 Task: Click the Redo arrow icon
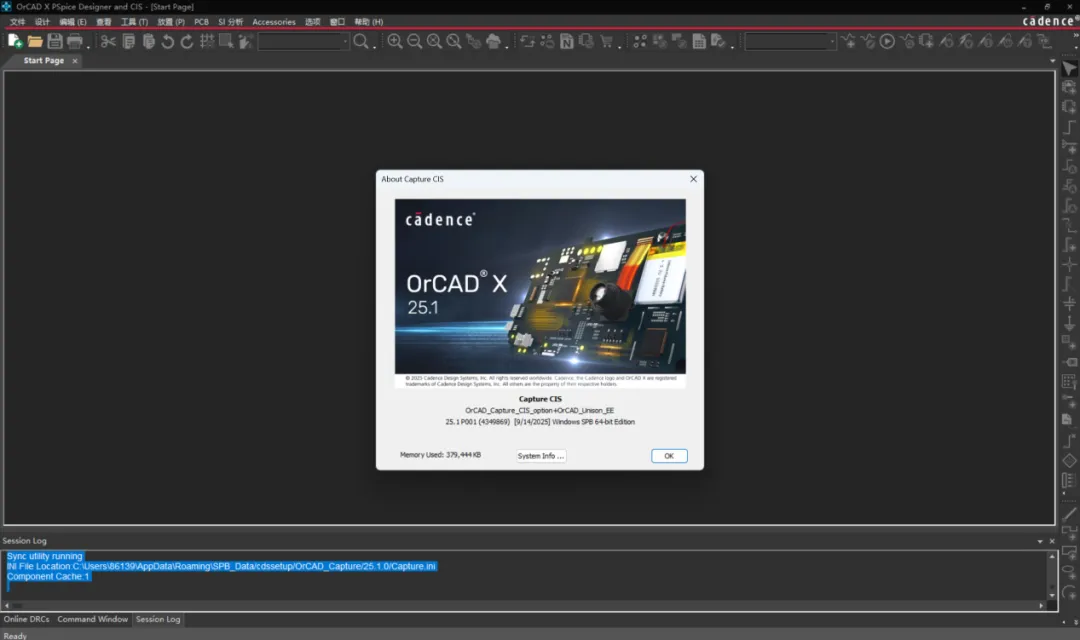click(187, 41)
